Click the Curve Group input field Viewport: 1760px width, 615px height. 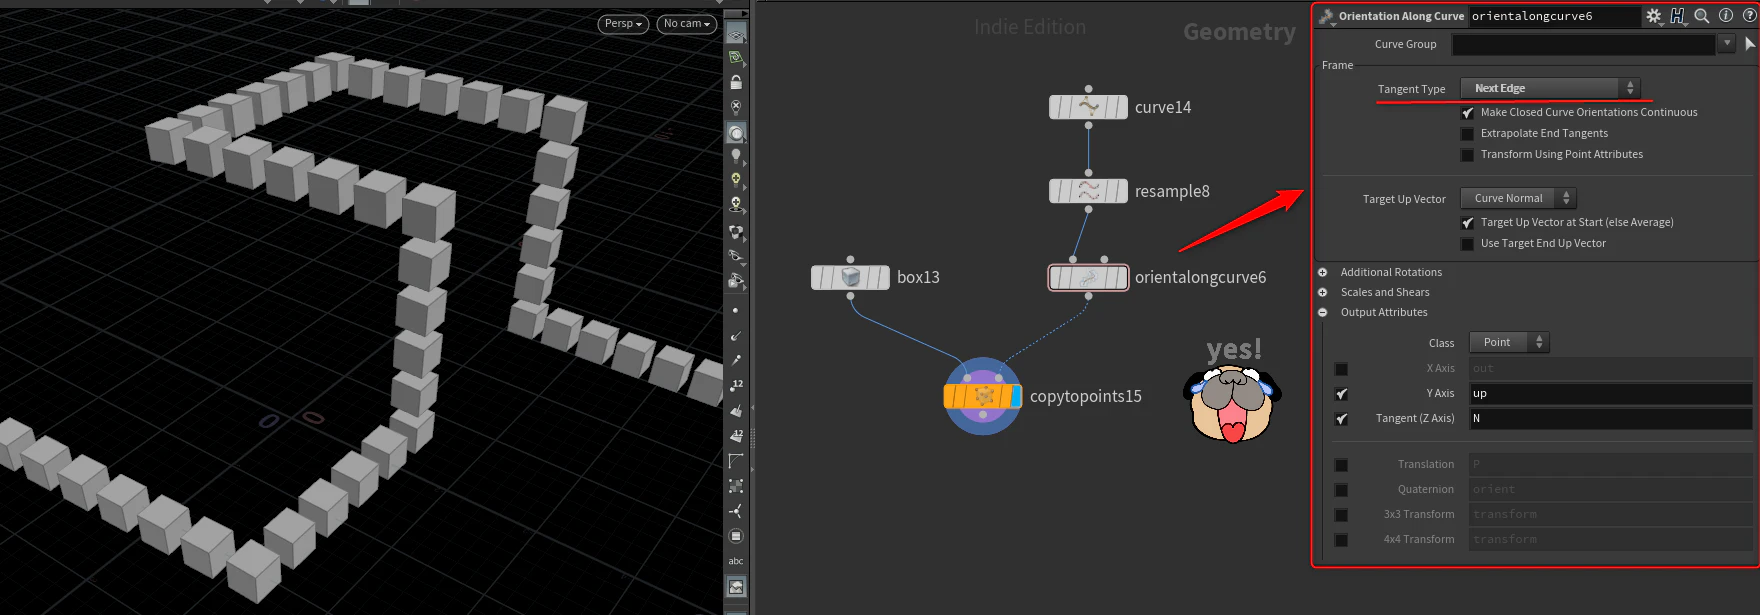pos(1584,44)
